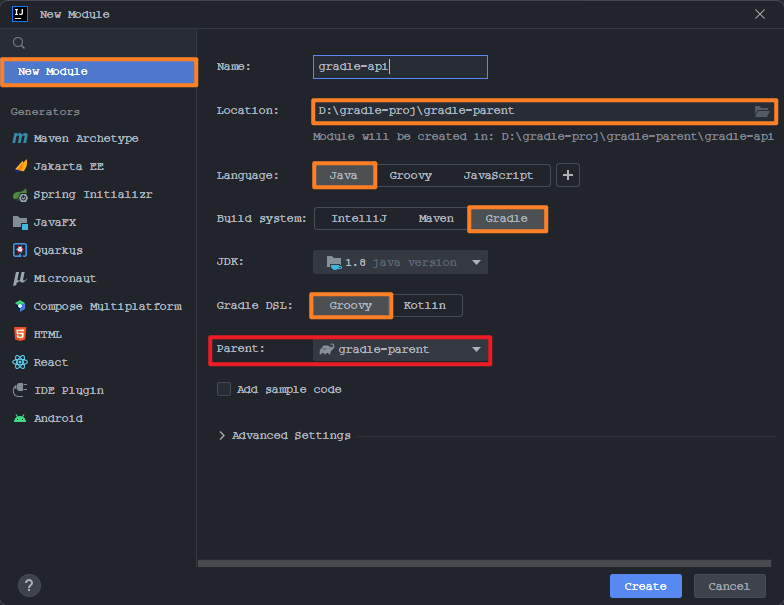This screenshot has height=605, width=784.
Task: Close the New Module dialog
Action: pyautogui.click(x=760, y=14)
